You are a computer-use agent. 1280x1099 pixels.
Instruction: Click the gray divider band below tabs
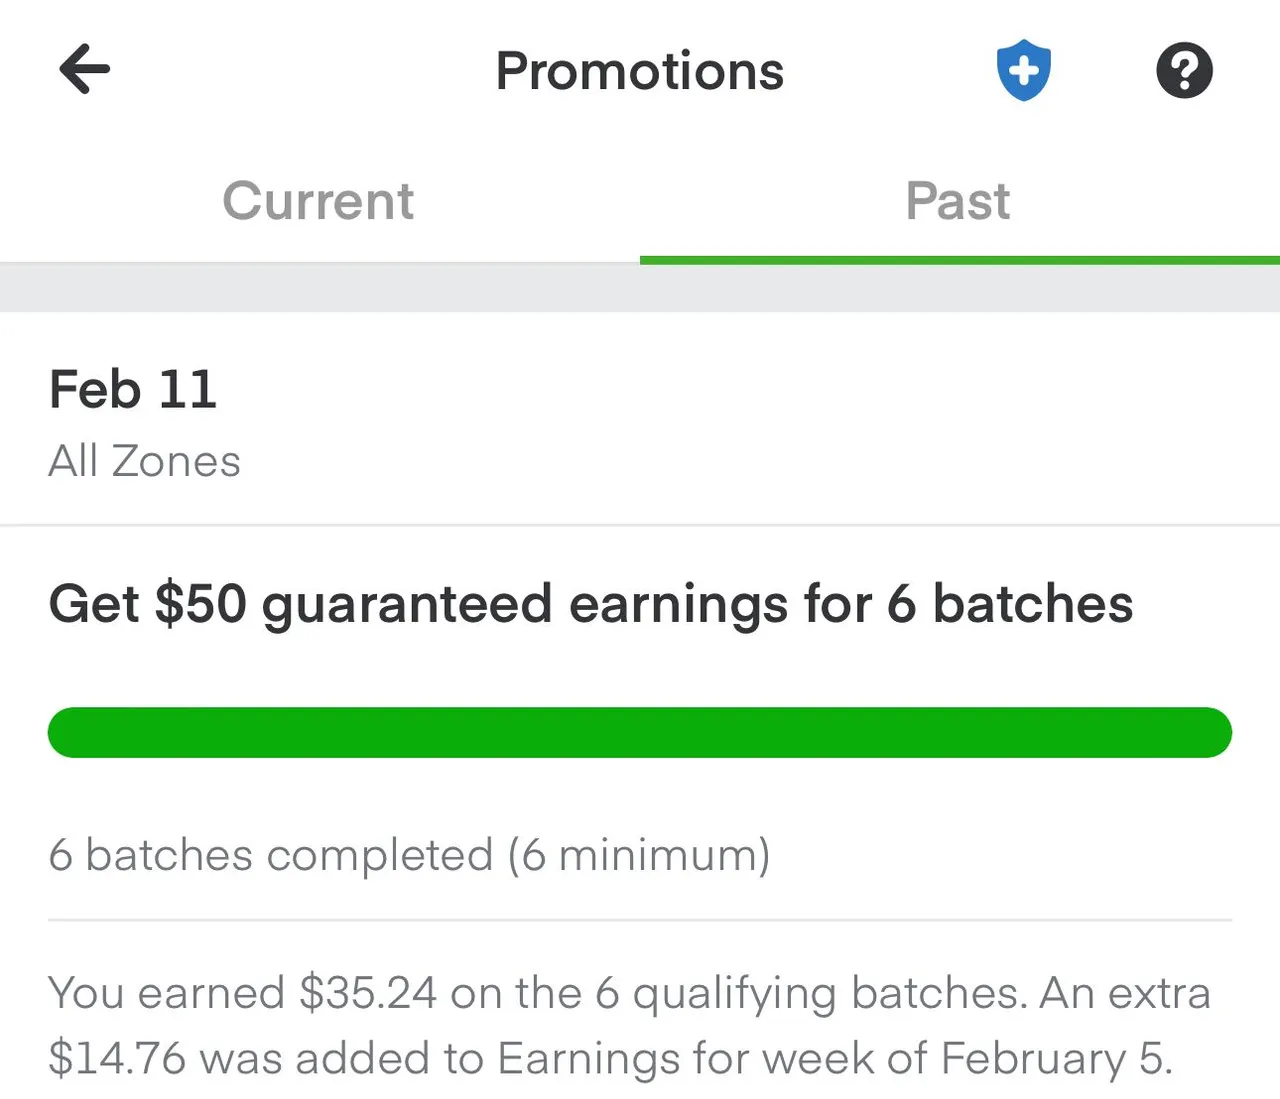pos(640,288)
